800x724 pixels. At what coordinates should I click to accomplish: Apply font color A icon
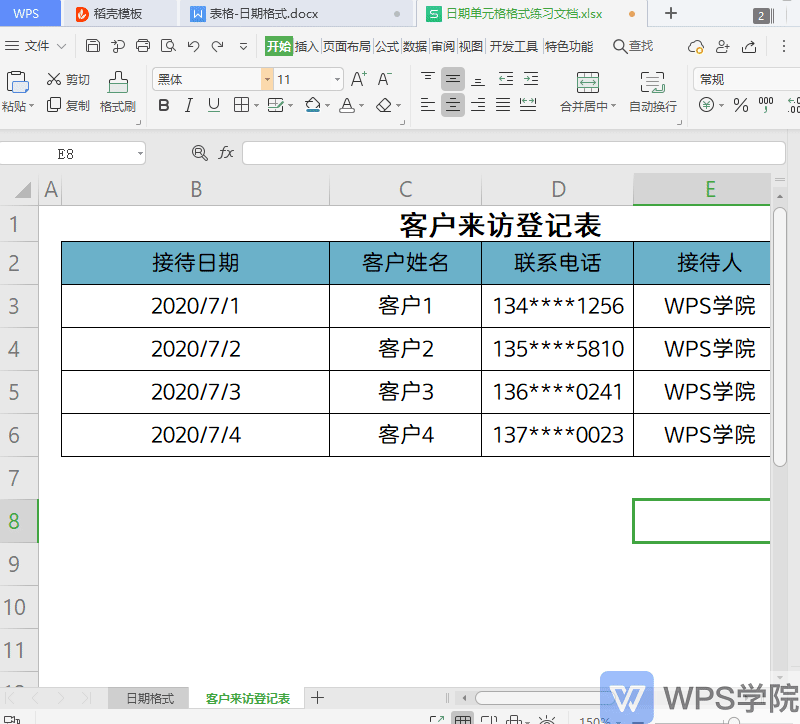click(x=347, y=105)
